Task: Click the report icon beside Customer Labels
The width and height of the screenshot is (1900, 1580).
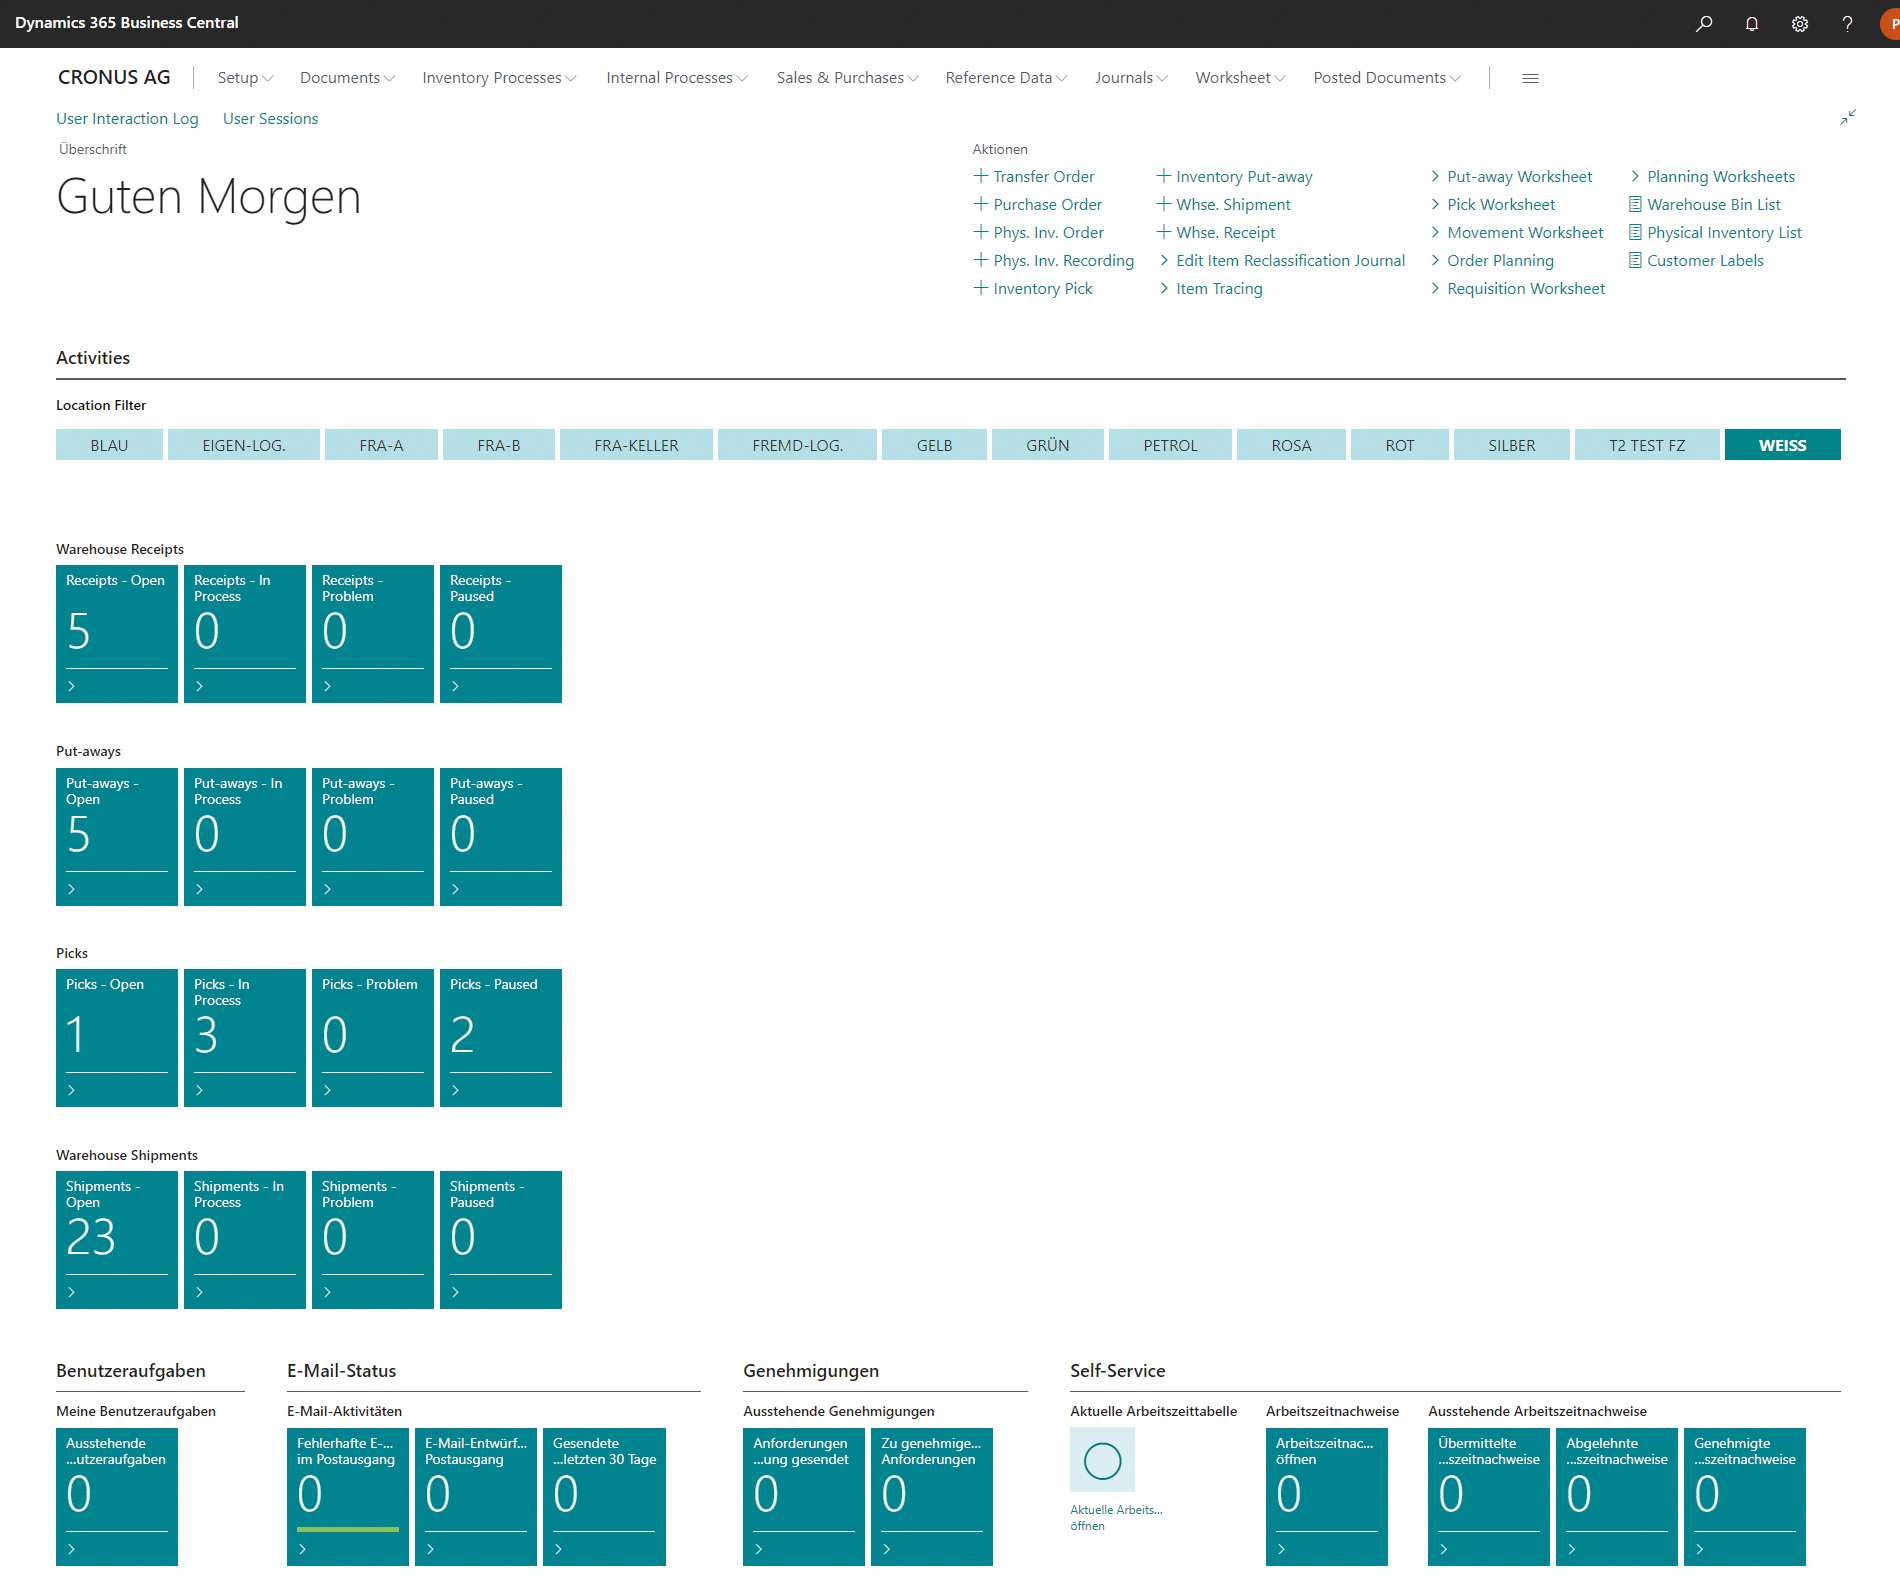Action: (1635, 260)
